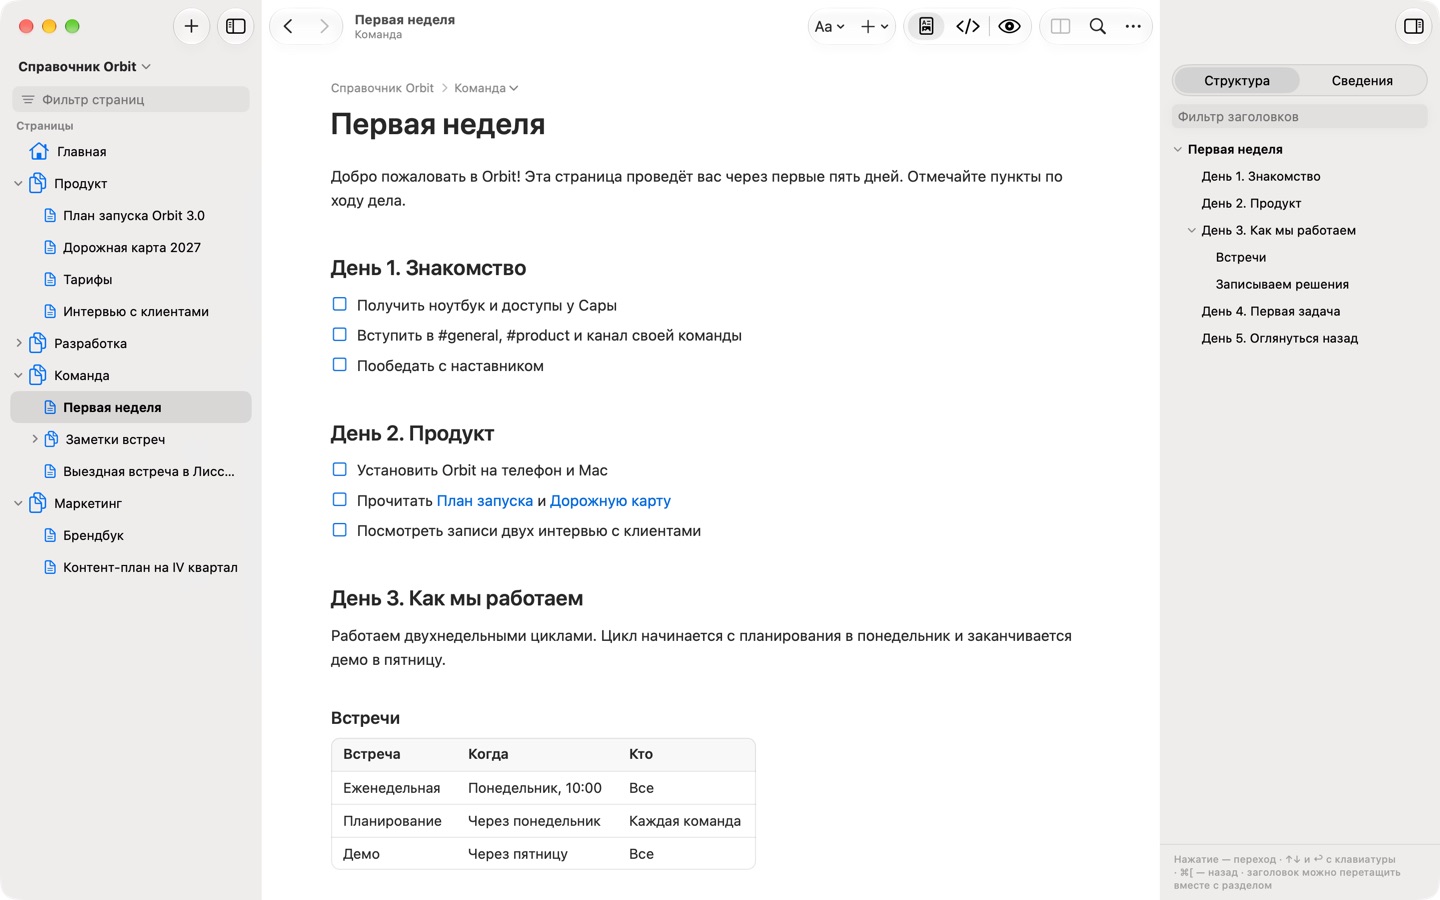Screen dimensions: 1440x900
Task: Click the split view icon
Action: point(1060,27)
